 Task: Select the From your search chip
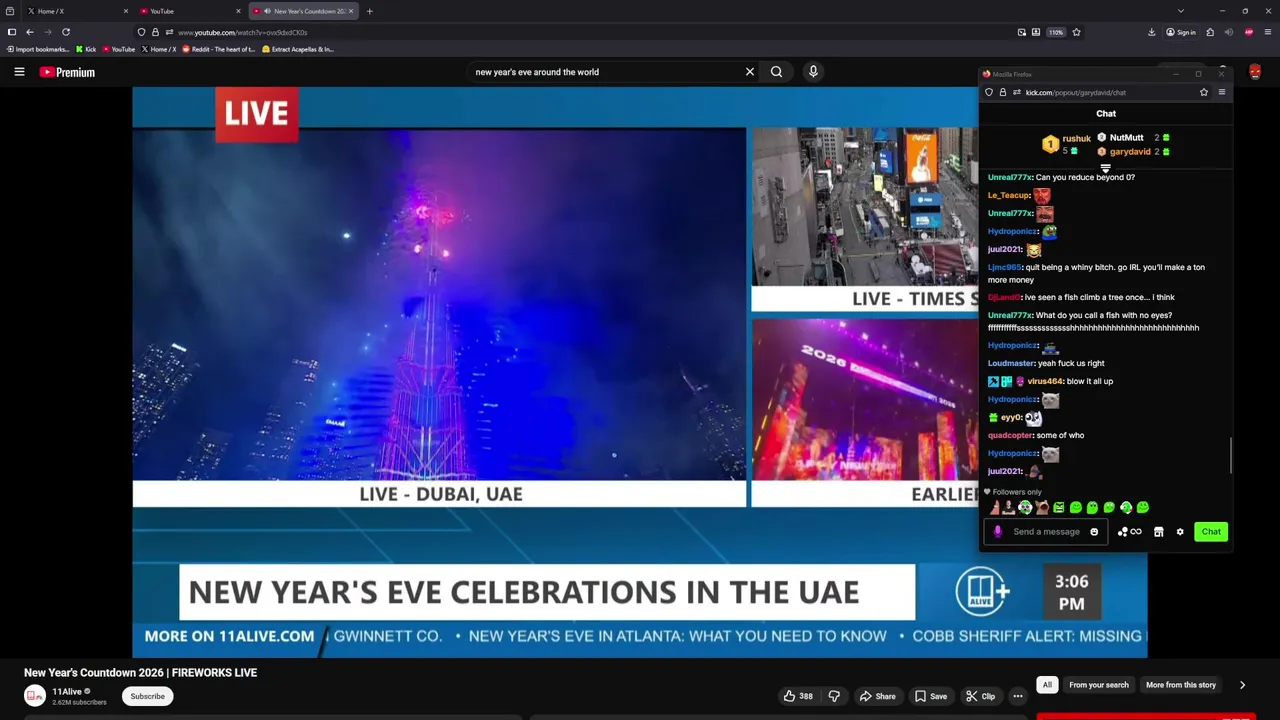coord(1098,685)
